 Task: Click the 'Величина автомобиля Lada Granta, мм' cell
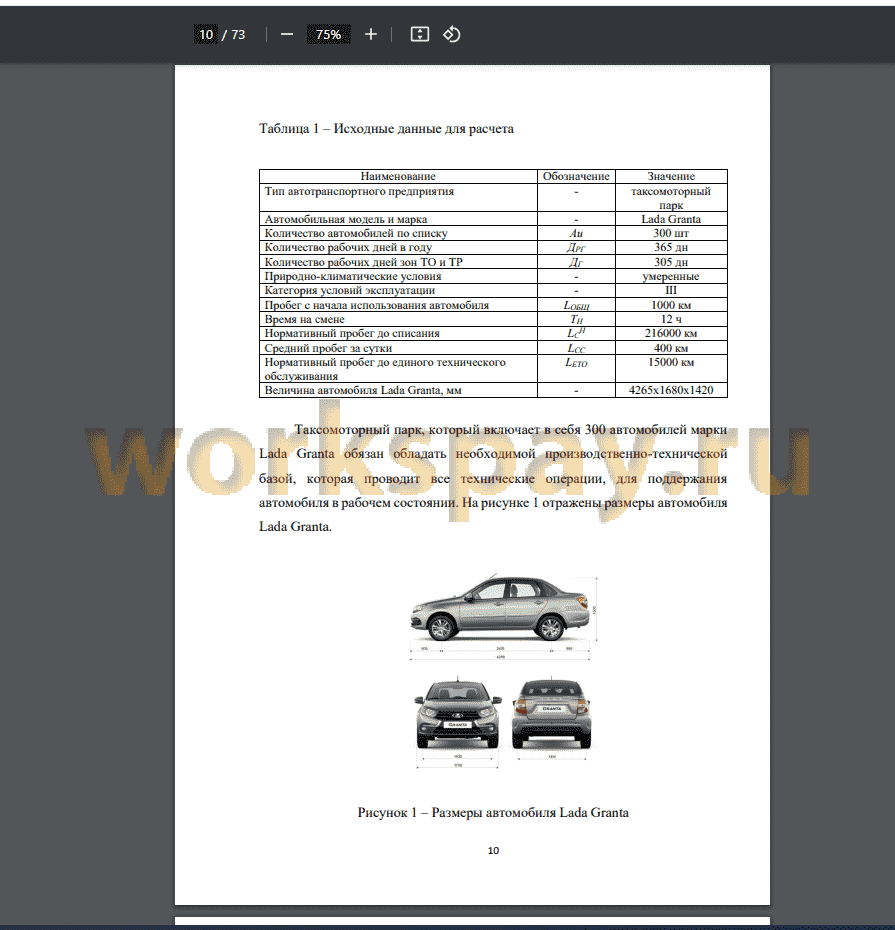398,390
